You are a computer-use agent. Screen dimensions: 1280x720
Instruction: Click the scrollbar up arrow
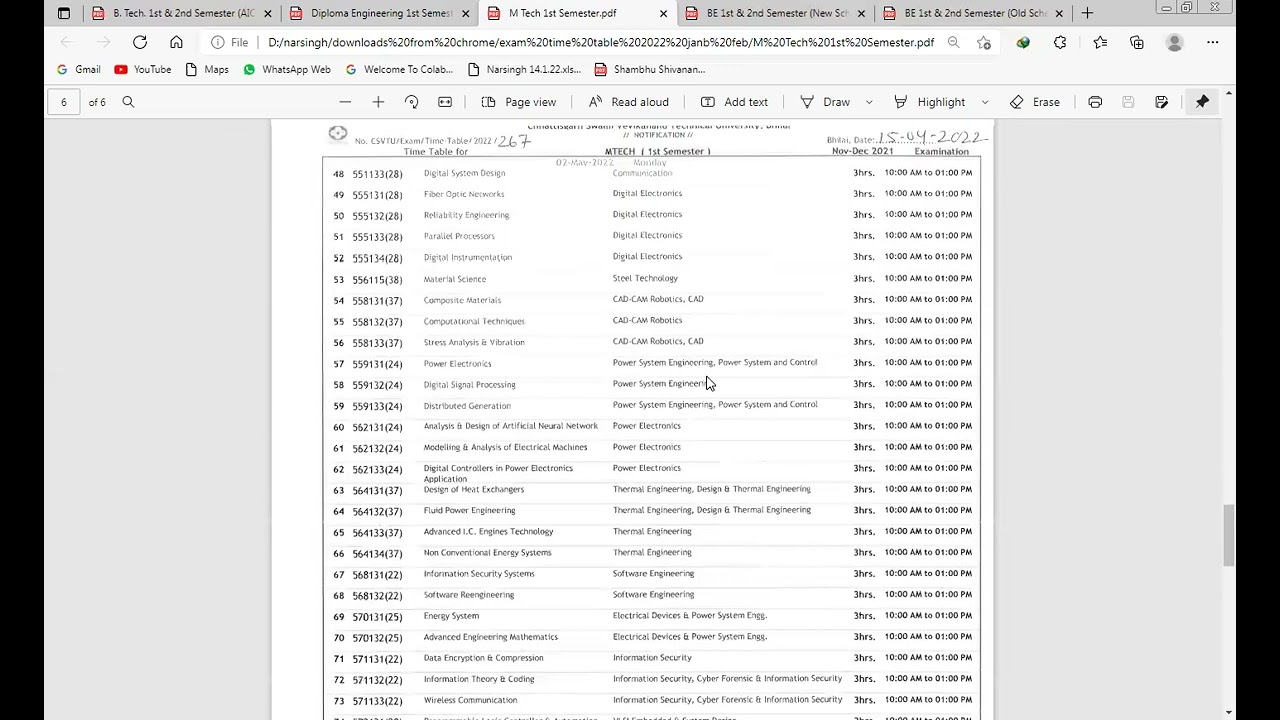coord(1228,94)
